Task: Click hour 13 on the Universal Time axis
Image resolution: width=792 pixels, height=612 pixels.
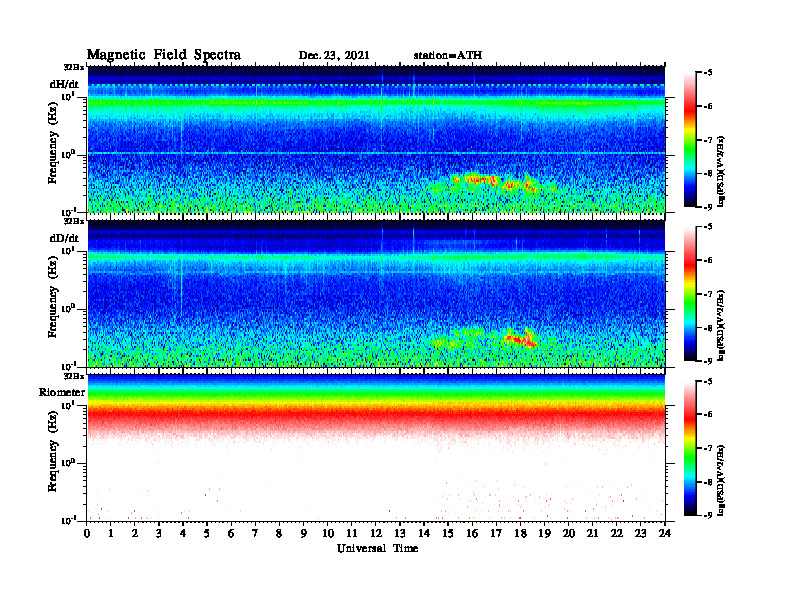Action: [x=400, y=533]
